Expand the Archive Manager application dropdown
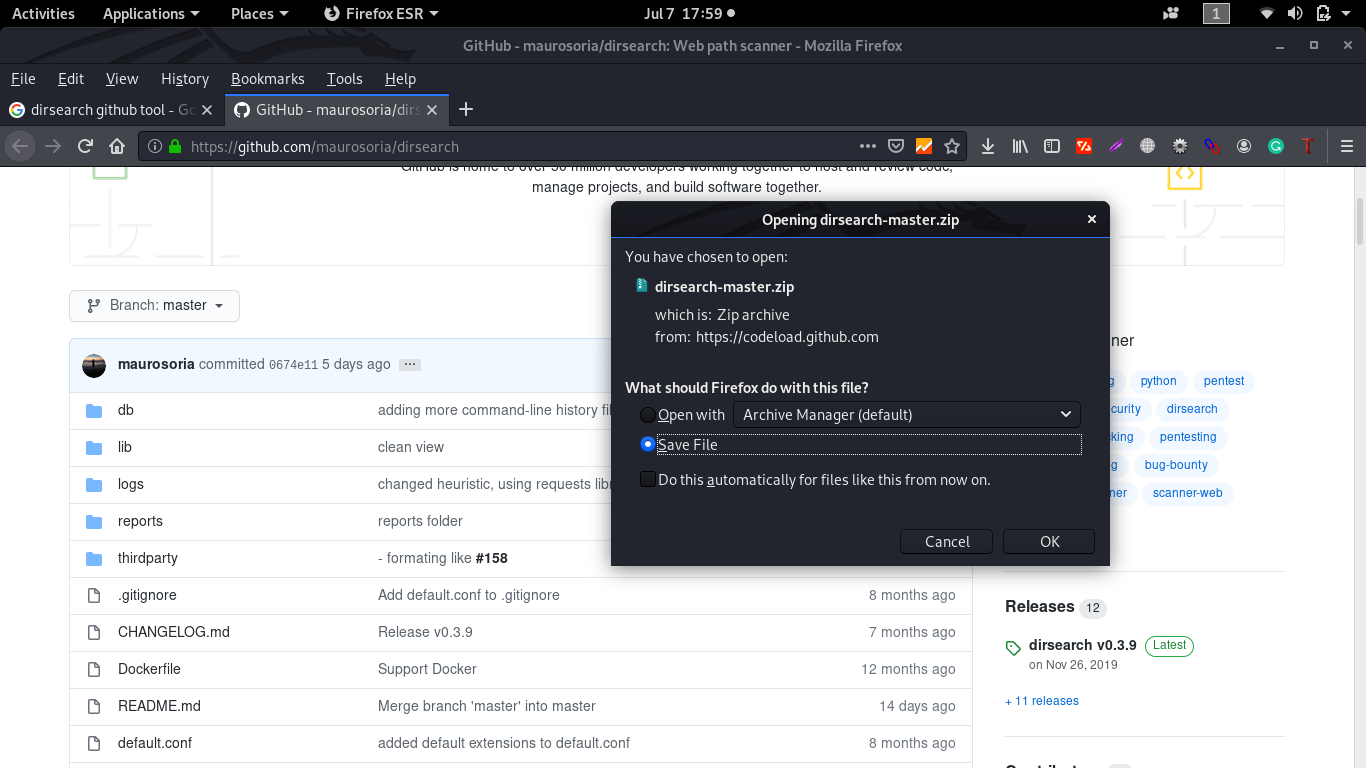 tap(907, 414)
